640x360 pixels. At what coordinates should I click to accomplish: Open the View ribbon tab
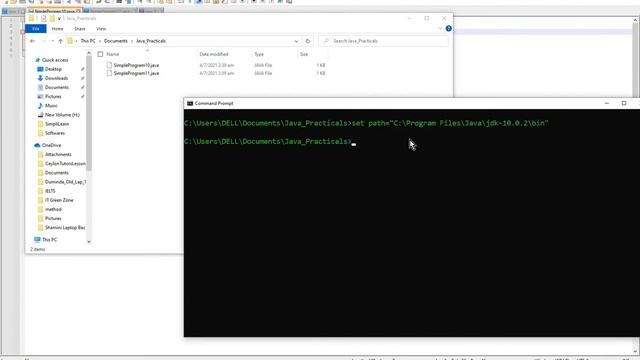click(101, 29)
